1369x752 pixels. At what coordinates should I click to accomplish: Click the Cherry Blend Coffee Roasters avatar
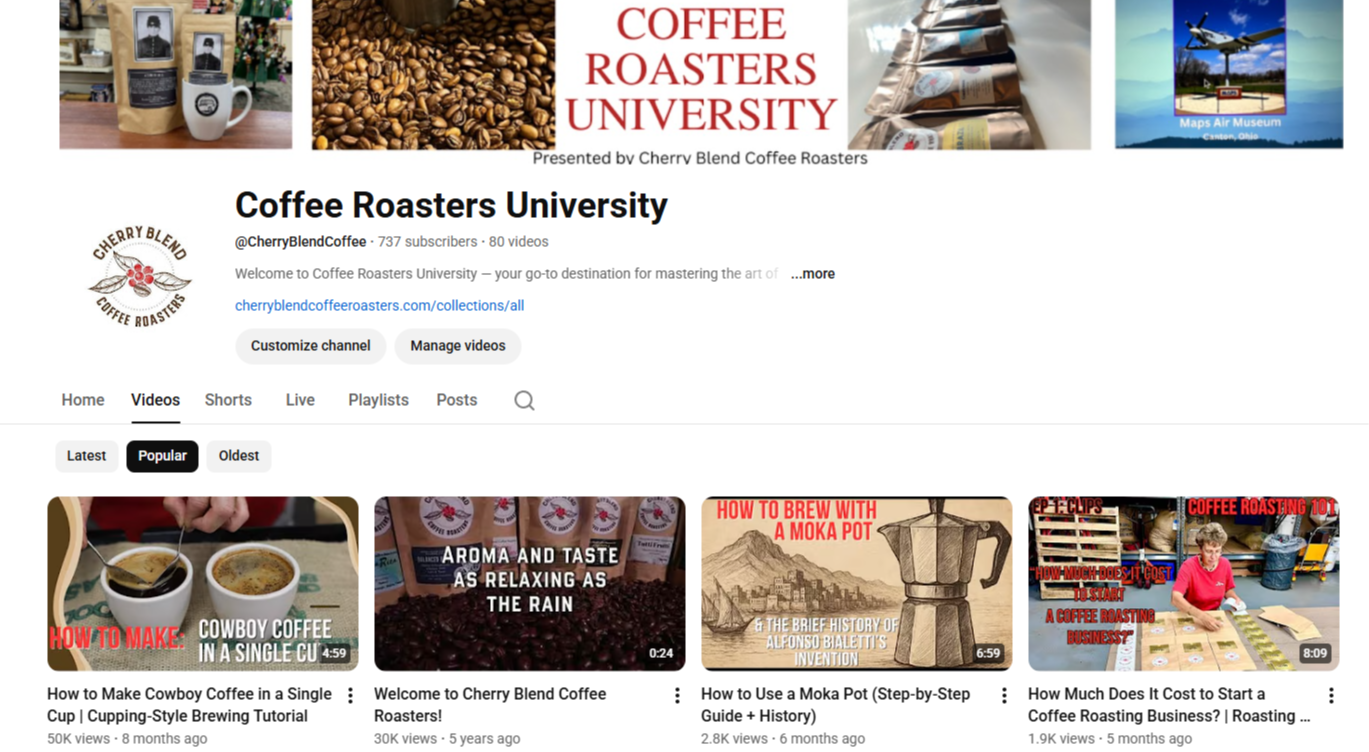[140, 276]
